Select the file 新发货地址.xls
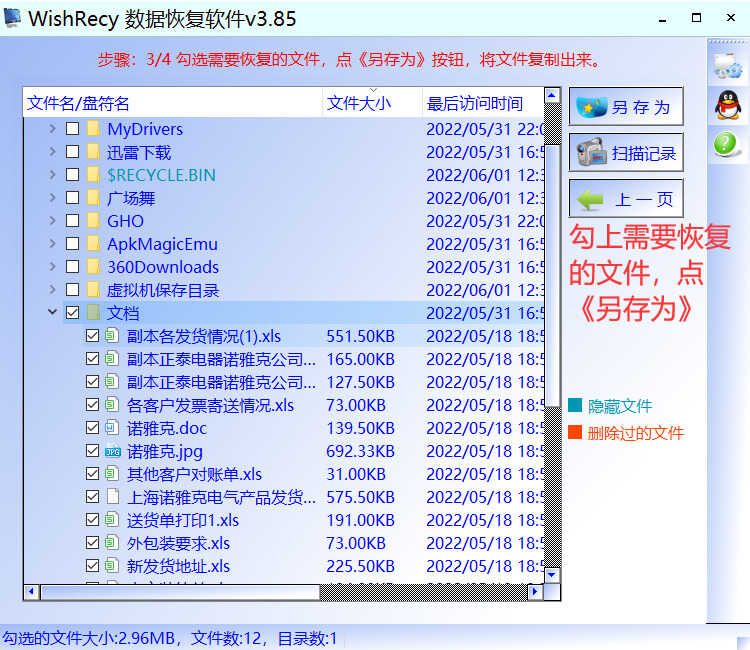The width and height of the screenshot is (750, 650). (x=178, y=566)
